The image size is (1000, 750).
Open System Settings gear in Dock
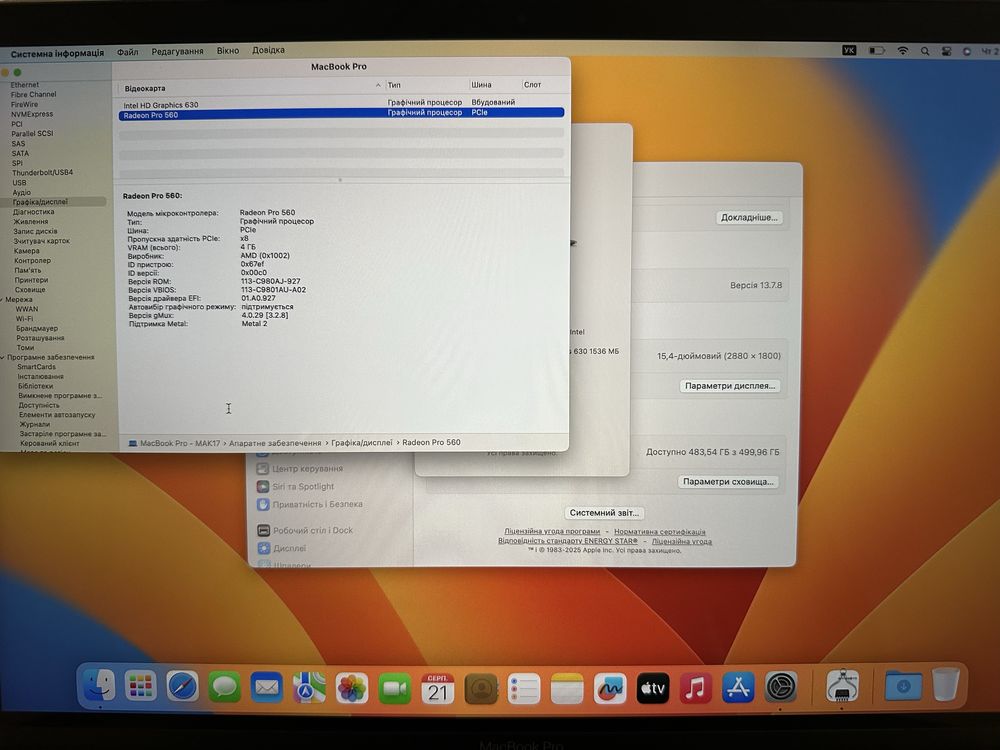click(781, 688)
